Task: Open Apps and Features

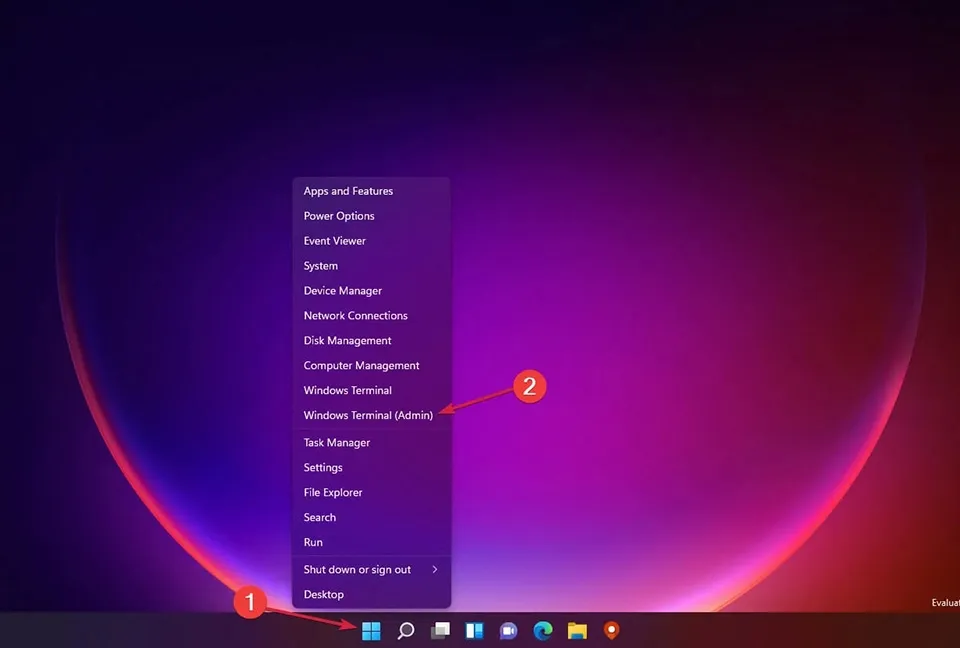Action: (348, 191)
